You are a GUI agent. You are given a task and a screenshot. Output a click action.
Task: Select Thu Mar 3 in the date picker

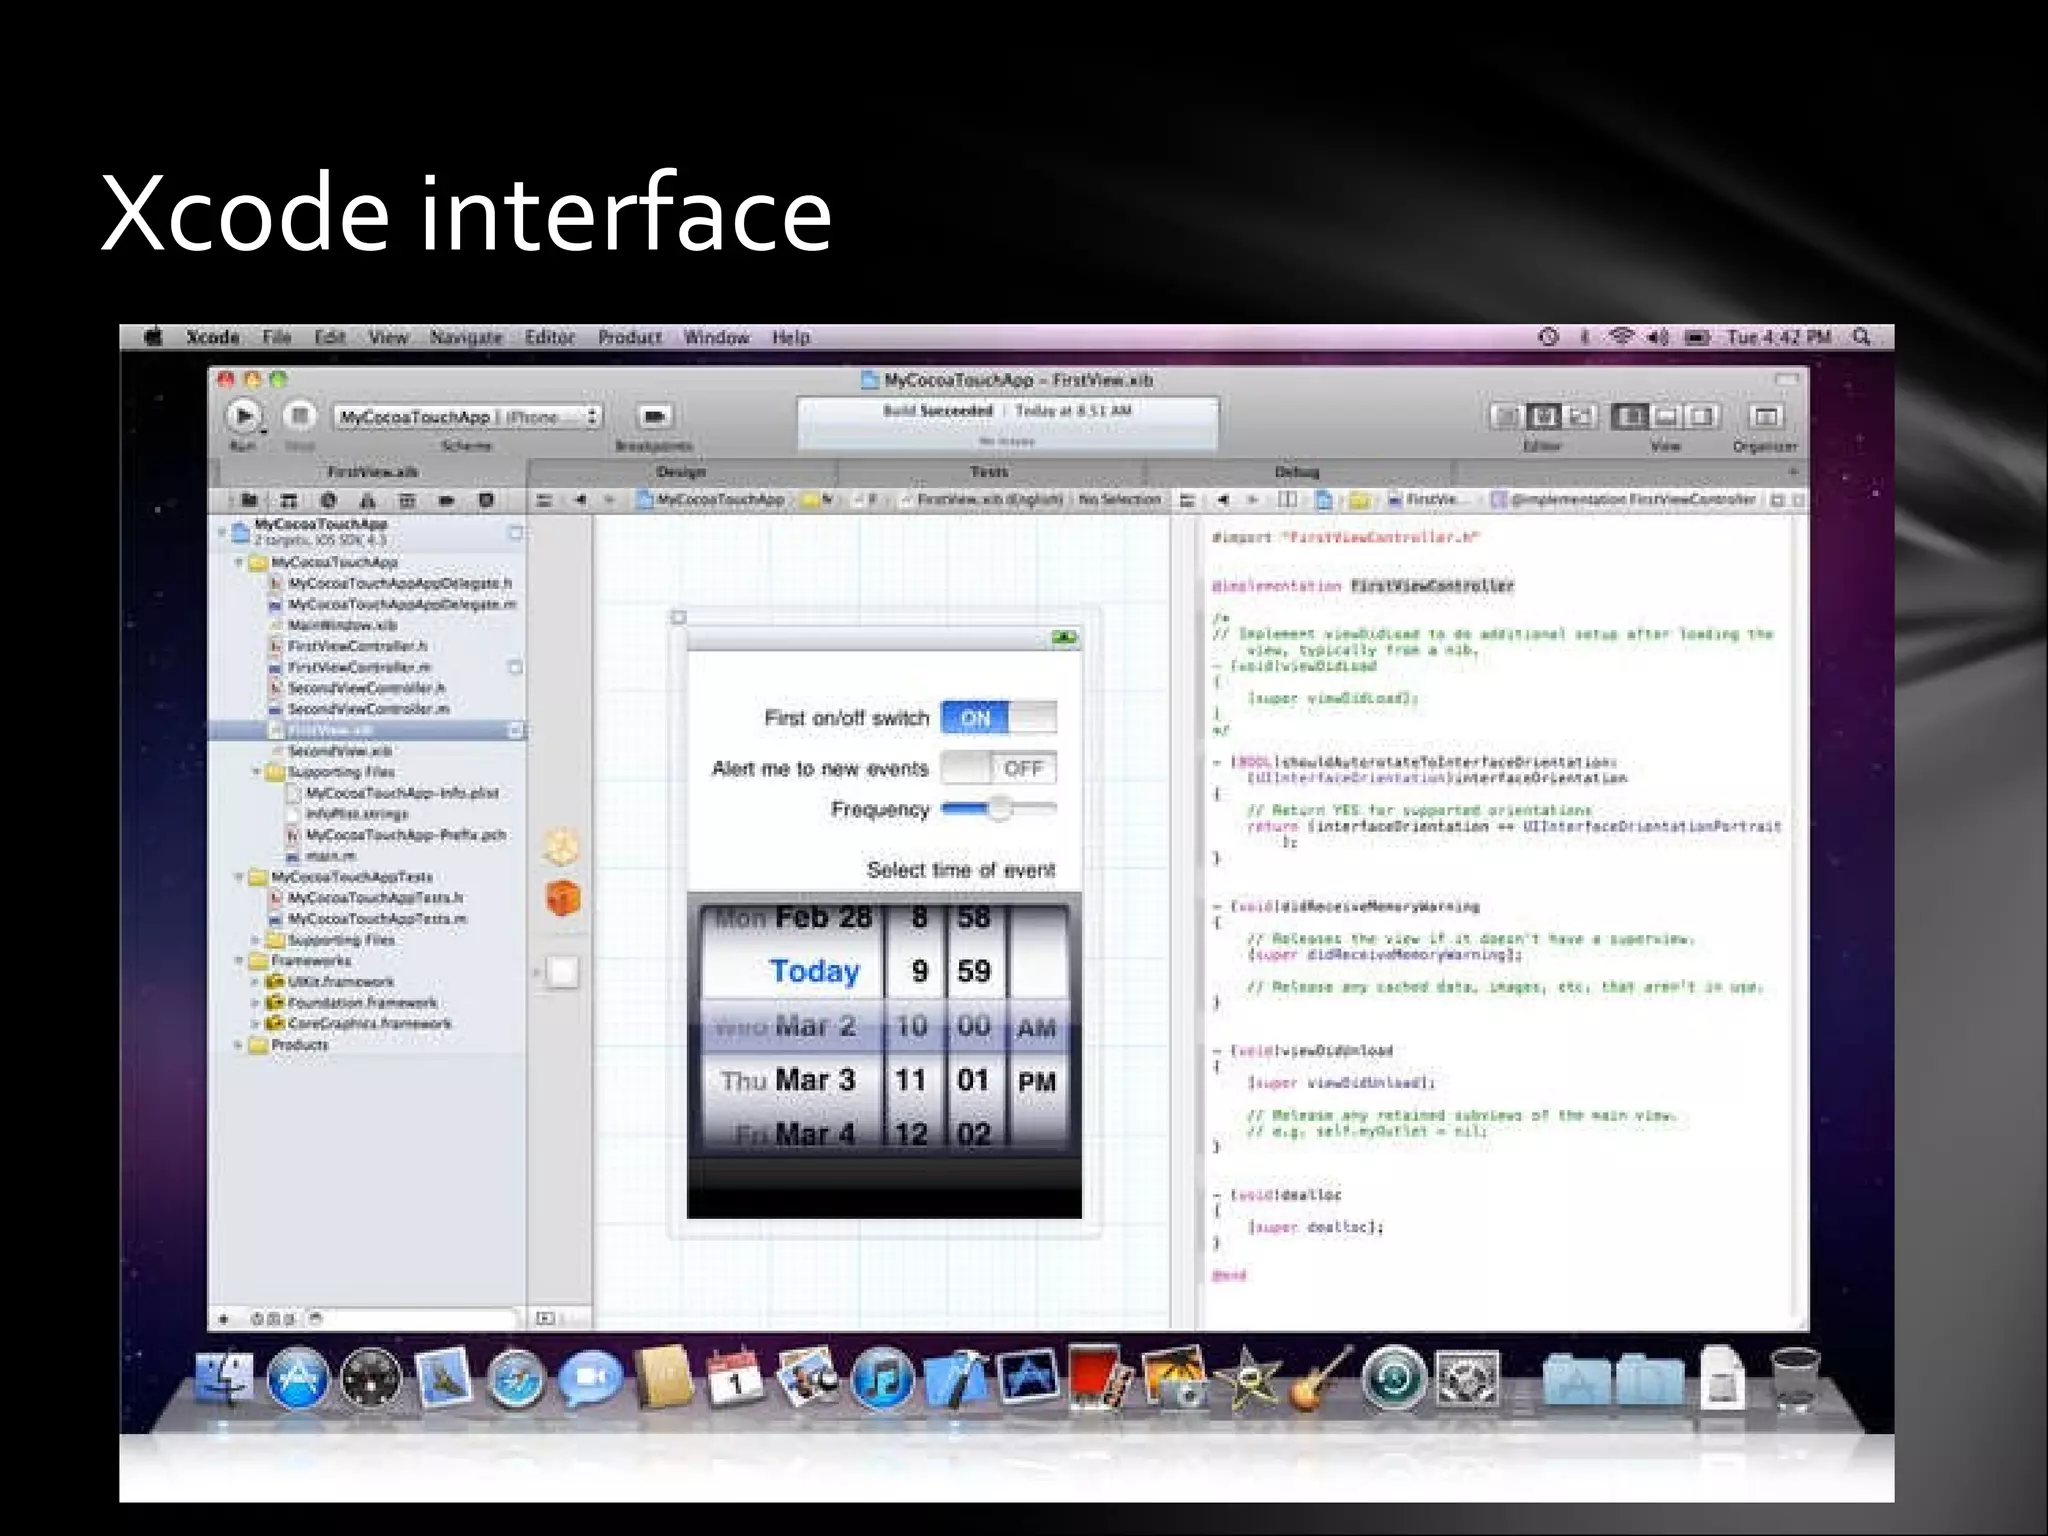tap(788, 1081)
